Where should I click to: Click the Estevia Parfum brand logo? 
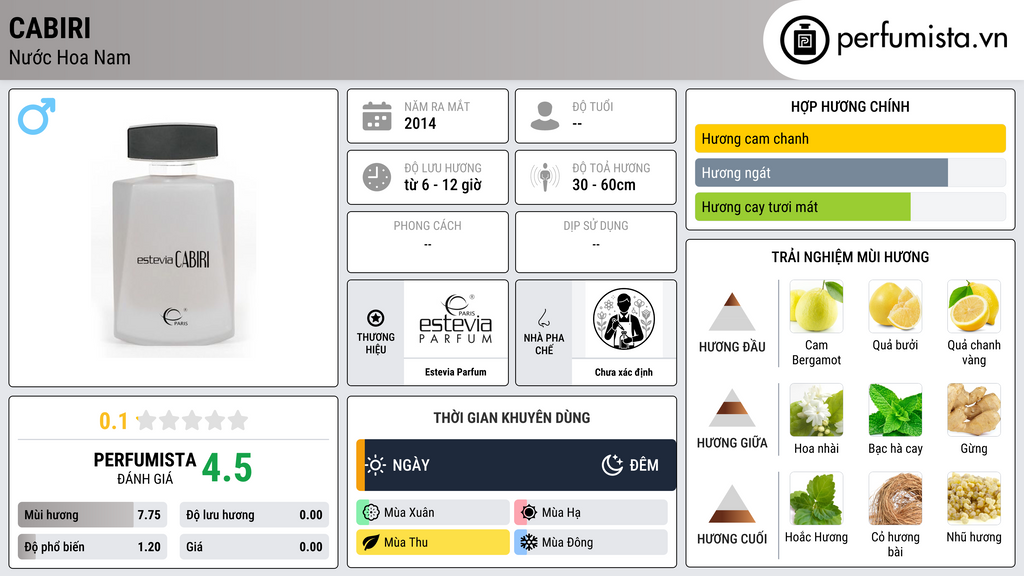coord(456,319)
